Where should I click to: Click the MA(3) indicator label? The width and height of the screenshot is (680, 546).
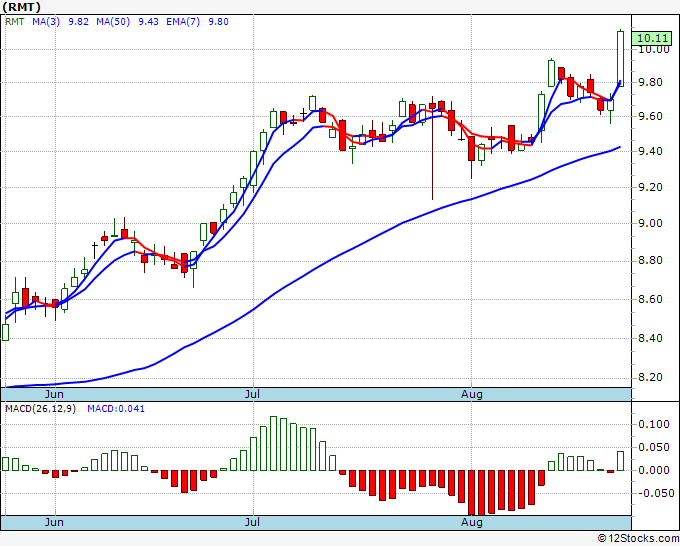[x=46, y=22]
